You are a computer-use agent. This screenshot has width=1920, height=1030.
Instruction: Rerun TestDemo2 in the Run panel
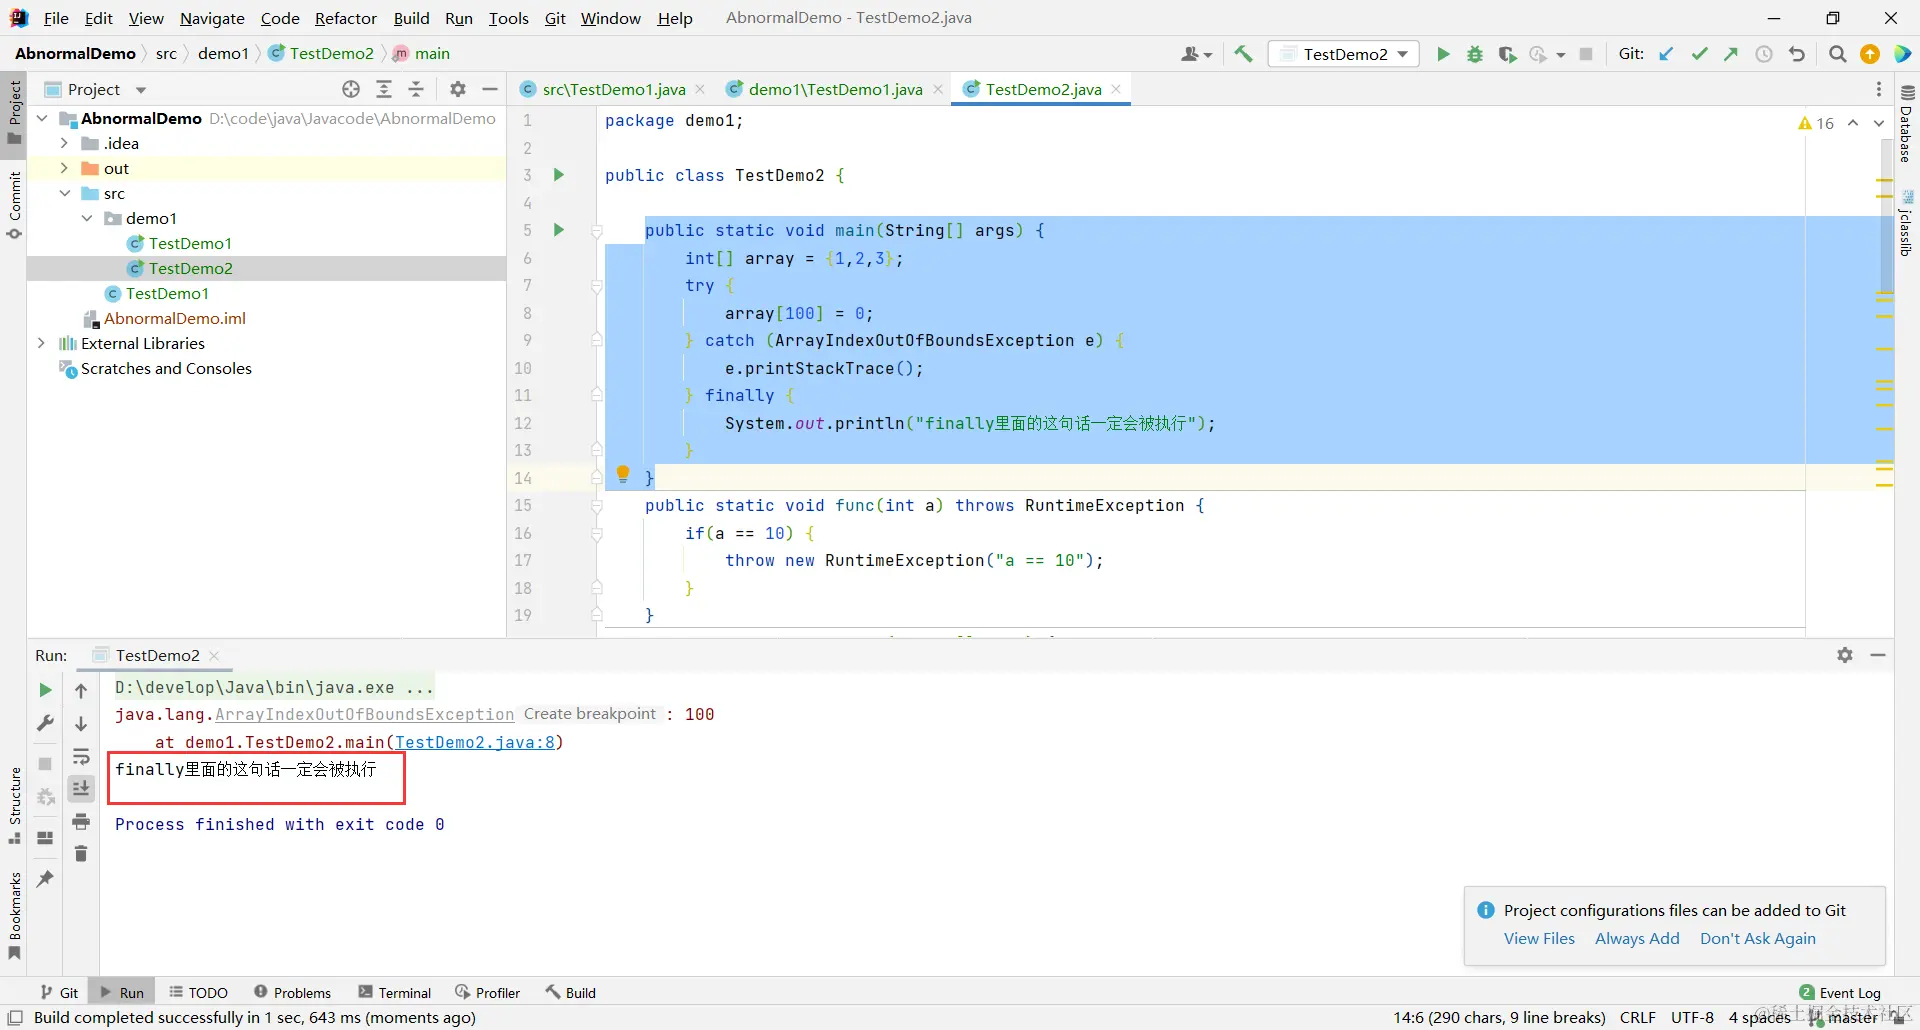(45, 690)
